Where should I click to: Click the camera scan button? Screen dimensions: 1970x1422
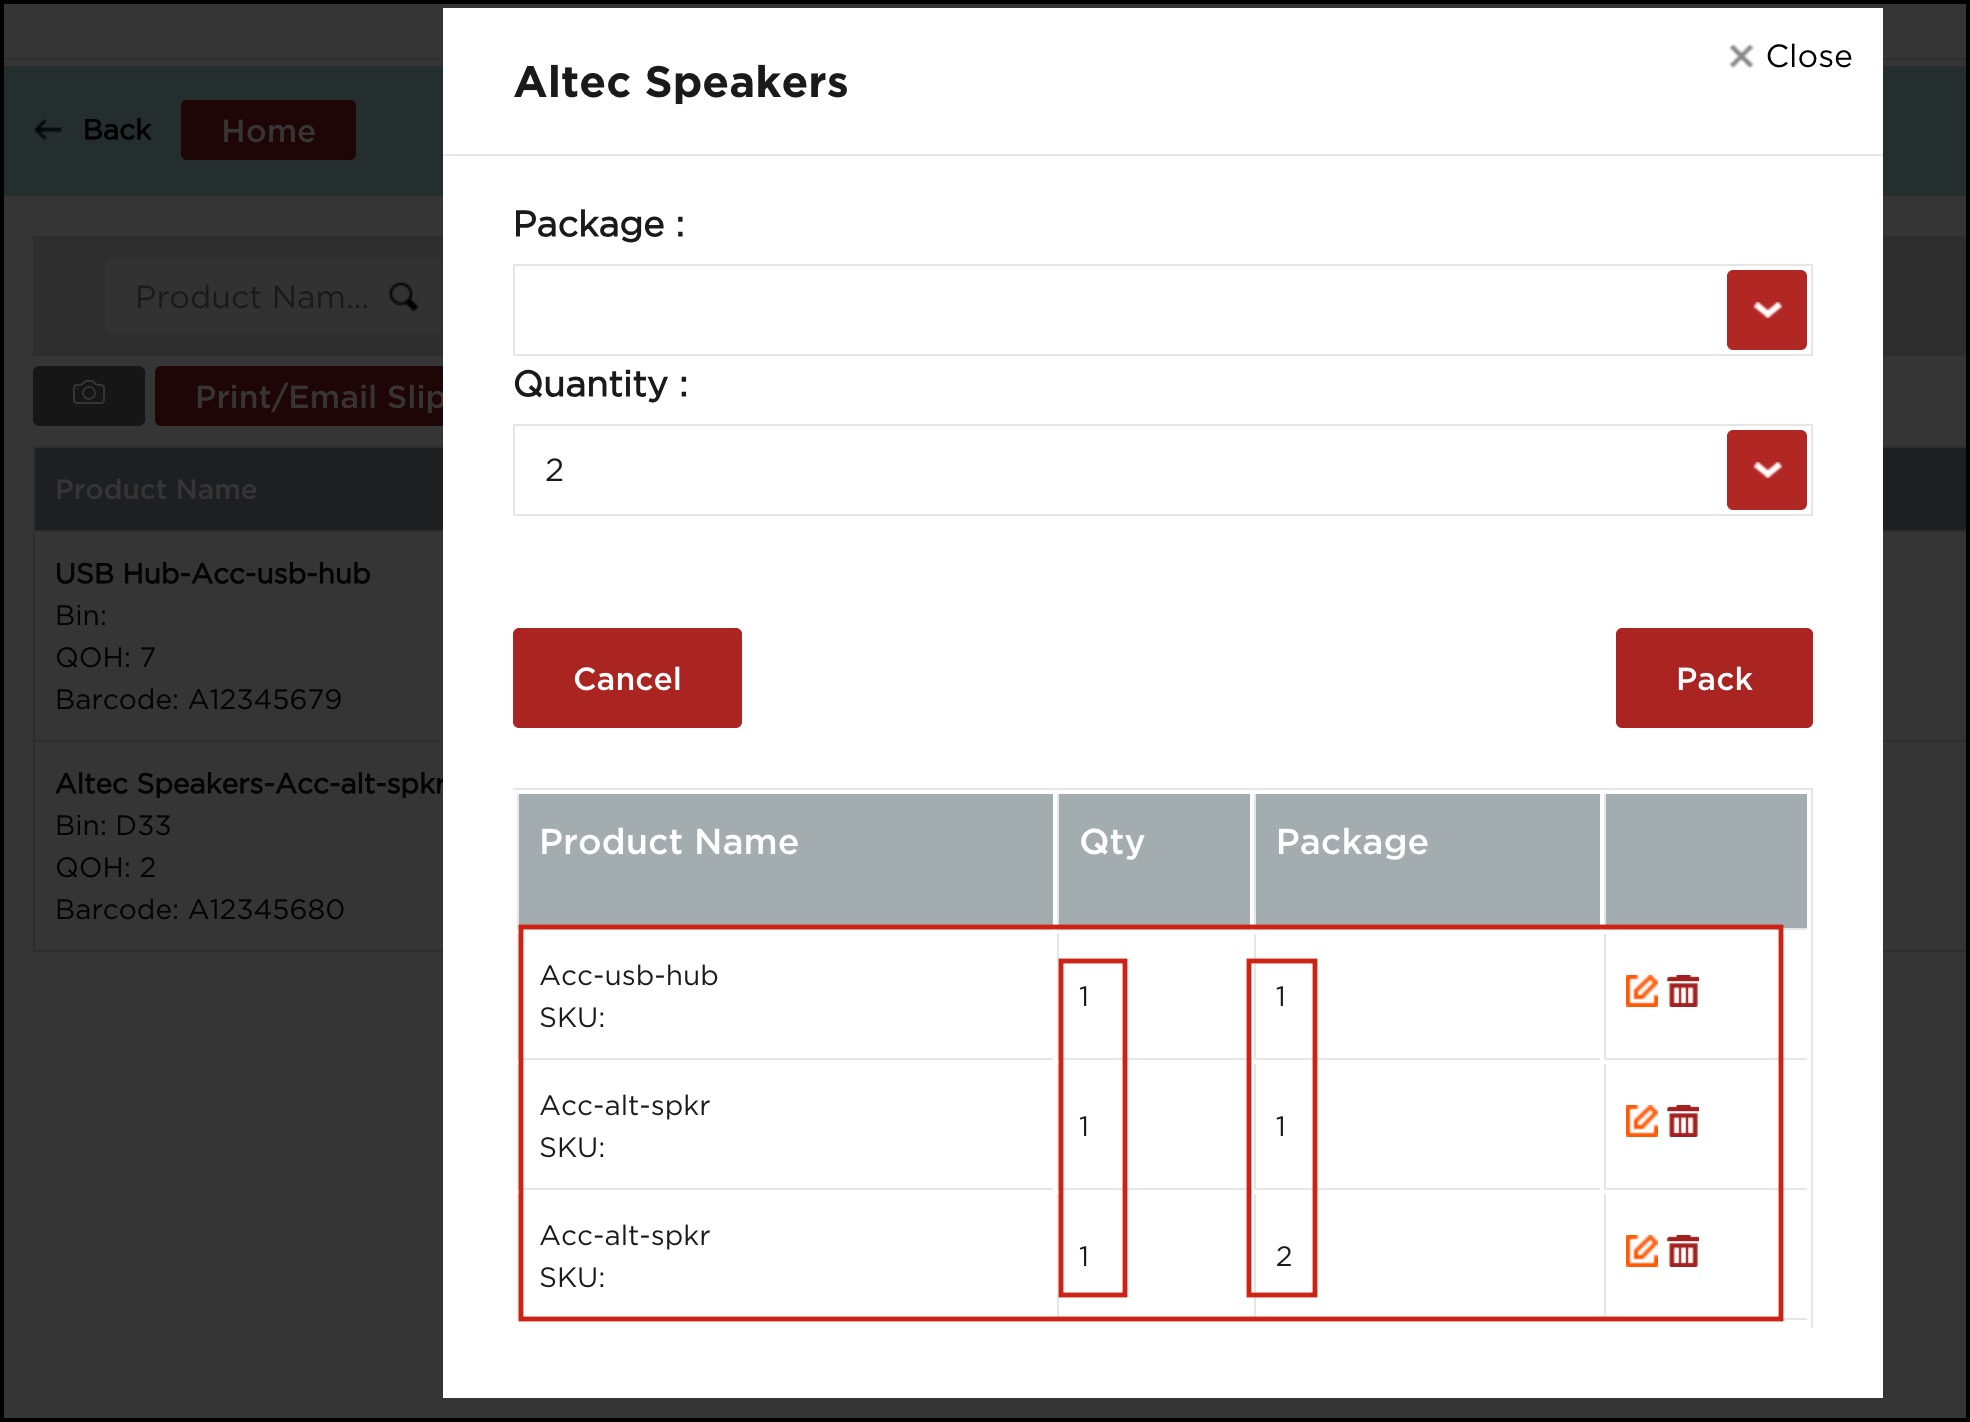click(x=89, y=395)
